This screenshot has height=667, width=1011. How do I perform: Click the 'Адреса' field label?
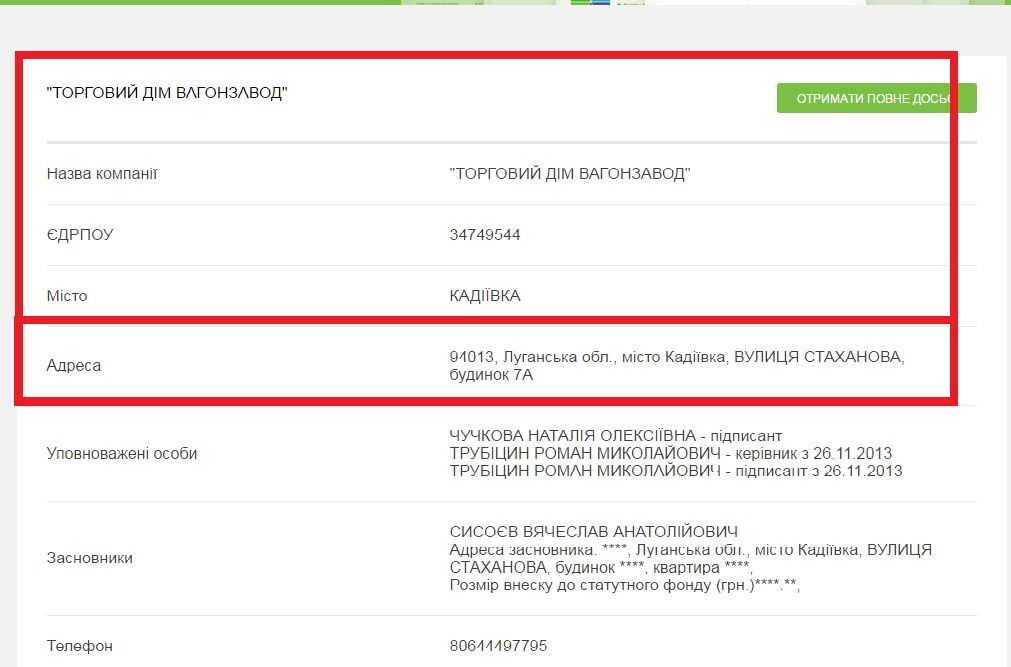(x=74, y=365)
